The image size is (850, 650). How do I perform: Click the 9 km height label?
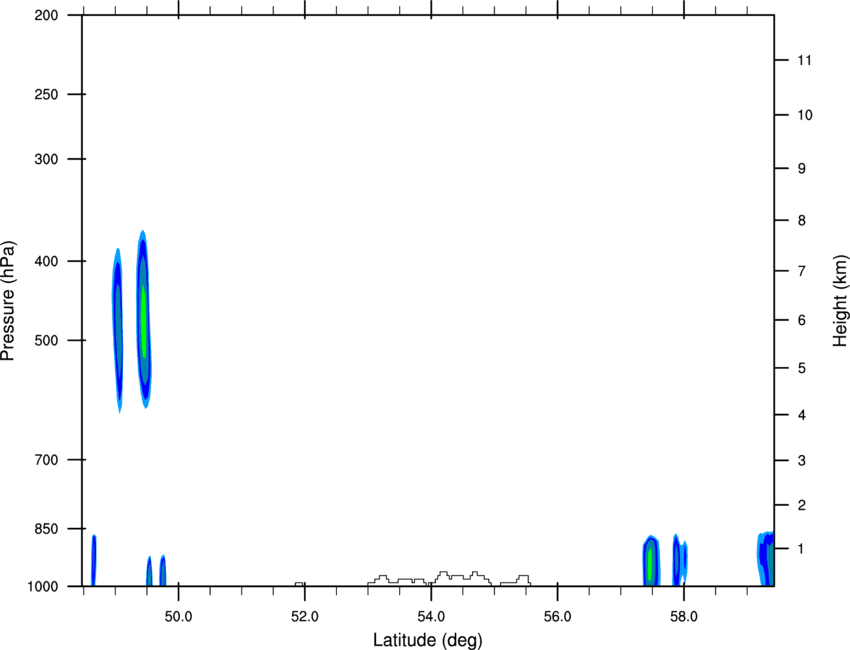(802, 169)
